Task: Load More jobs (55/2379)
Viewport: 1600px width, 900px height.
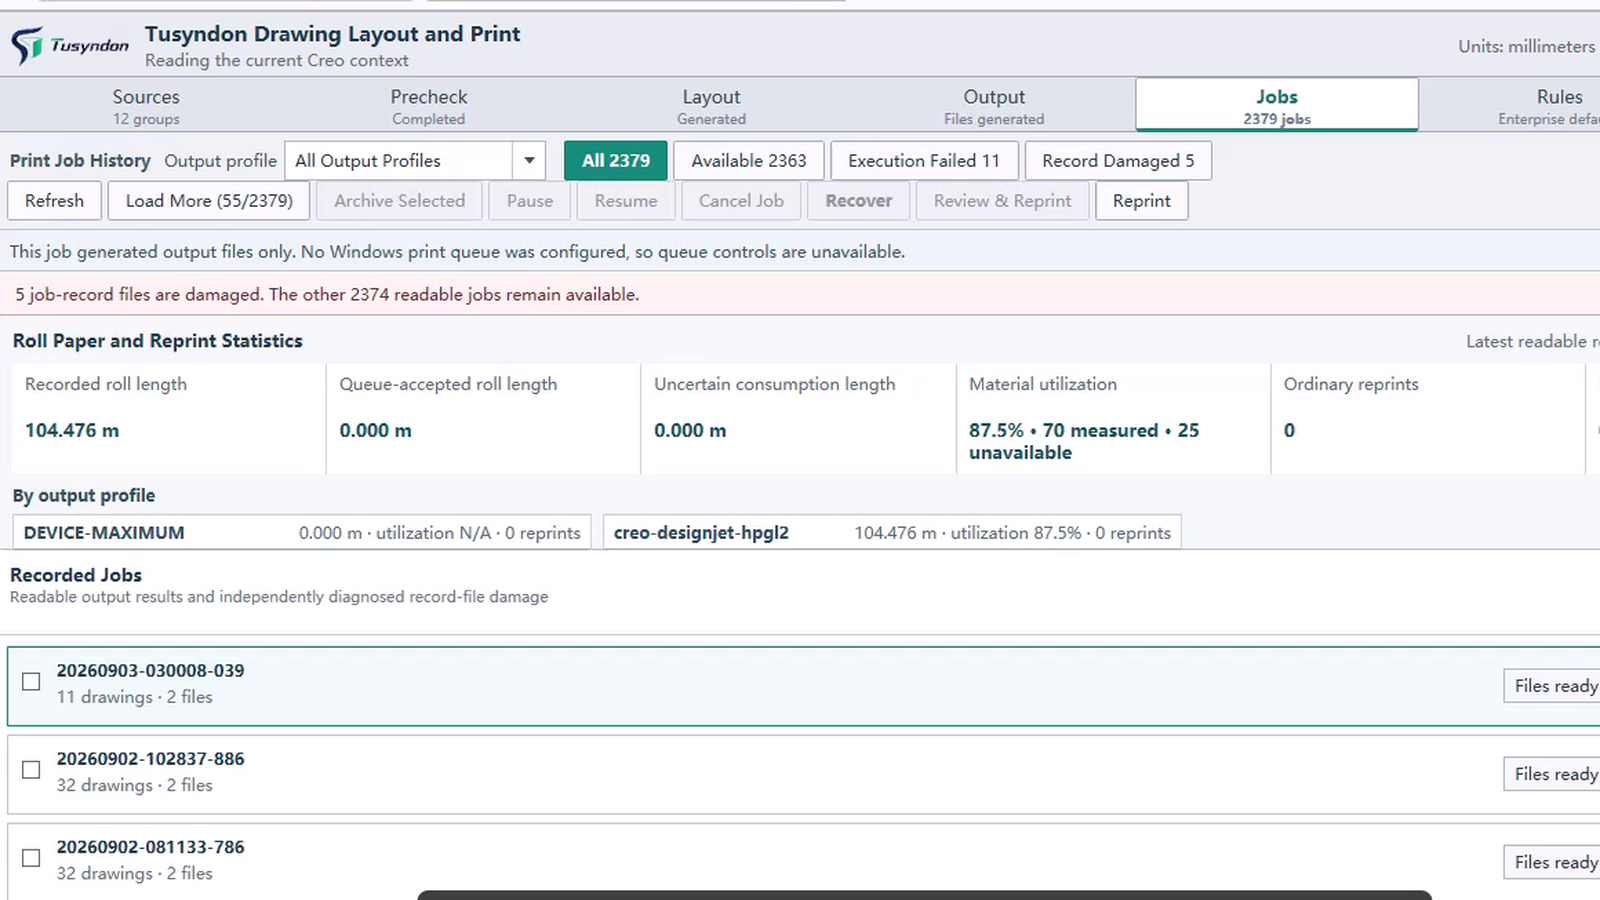Action: tap(209, 200)
